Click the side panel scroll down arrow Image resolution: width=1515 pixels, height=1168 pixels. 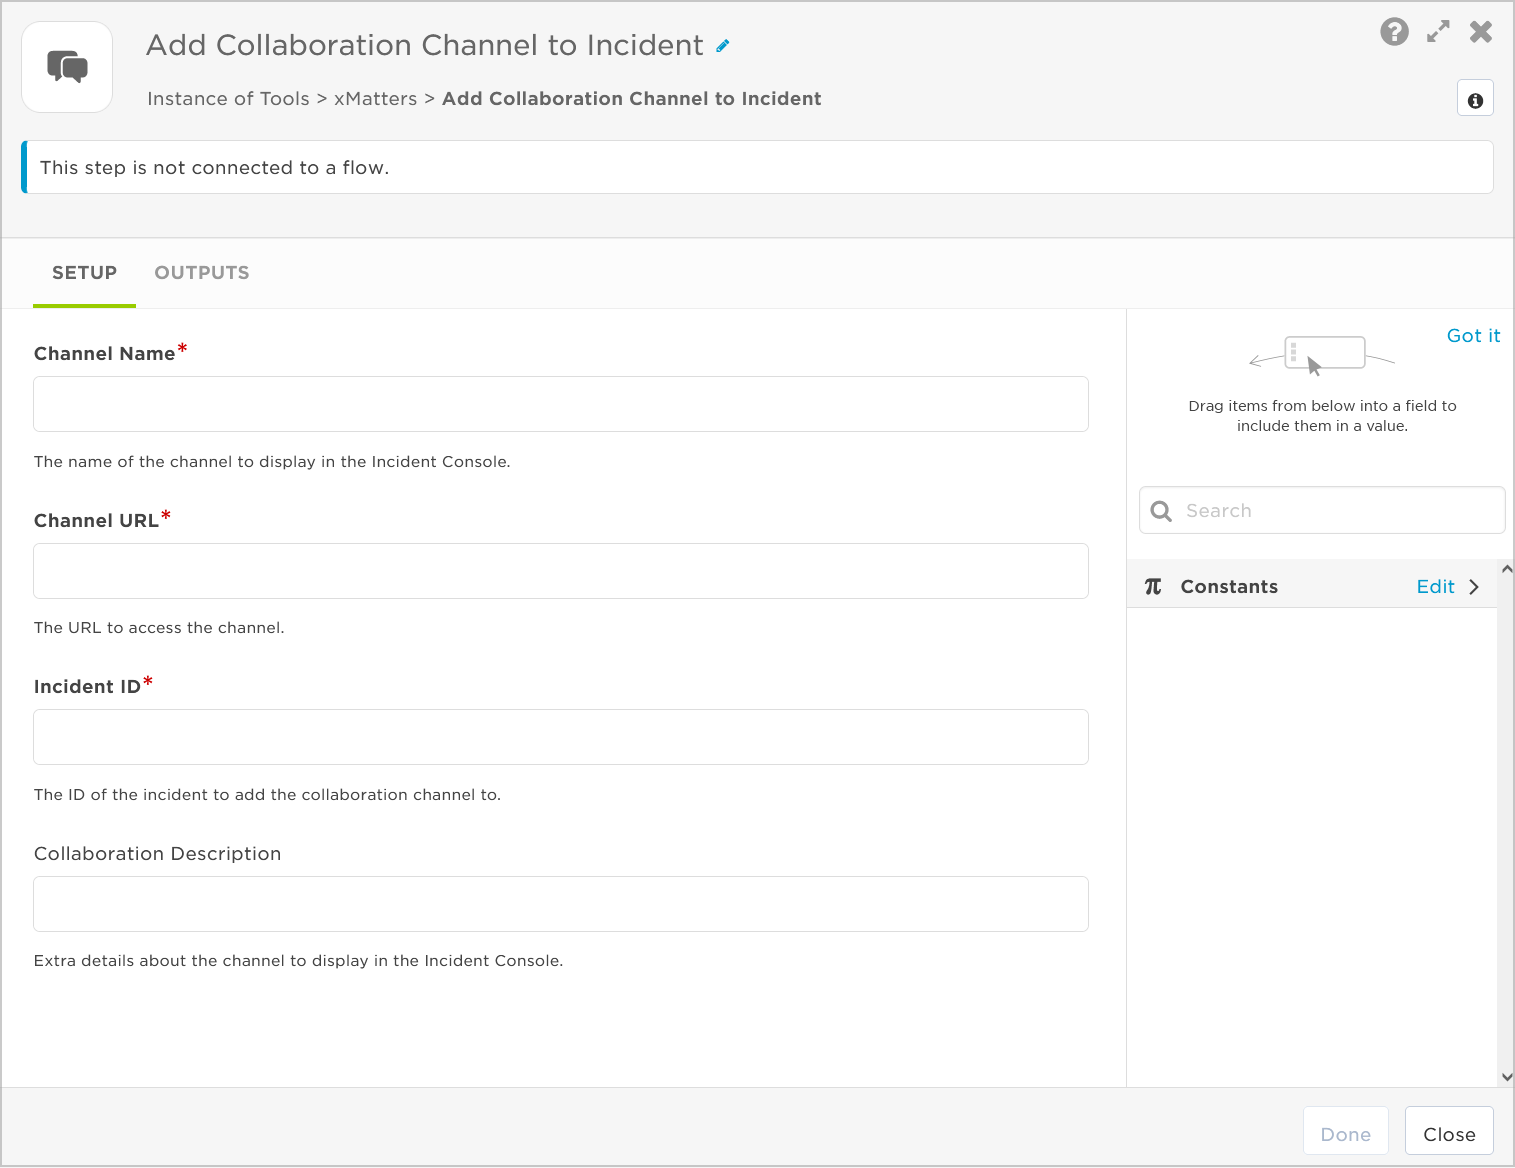tap(1507, 1077)
